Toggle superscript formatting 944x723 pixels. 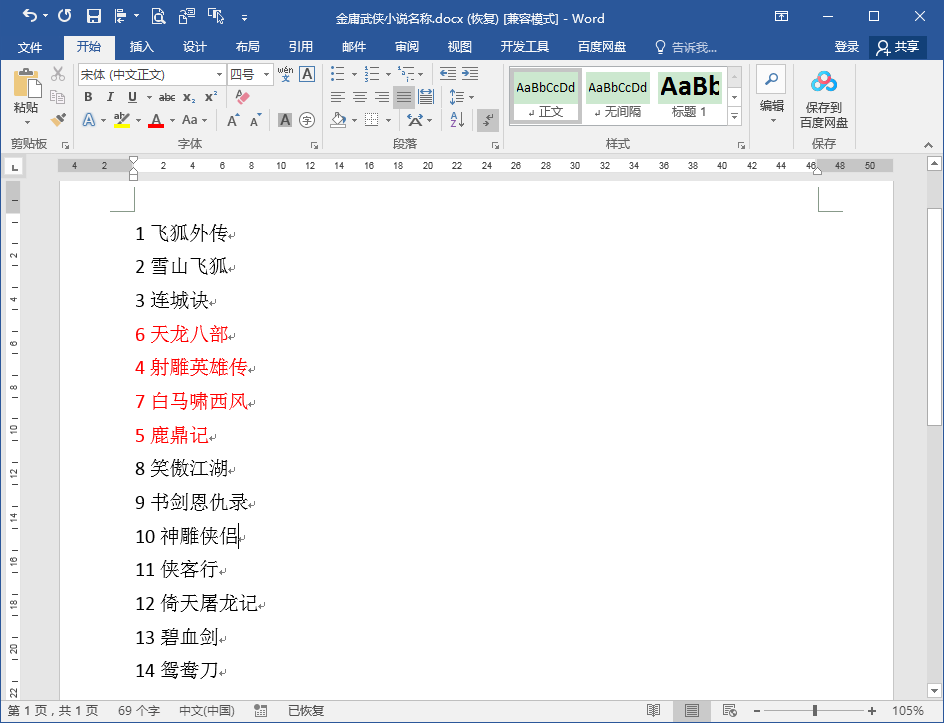click(x=211, y=97)
